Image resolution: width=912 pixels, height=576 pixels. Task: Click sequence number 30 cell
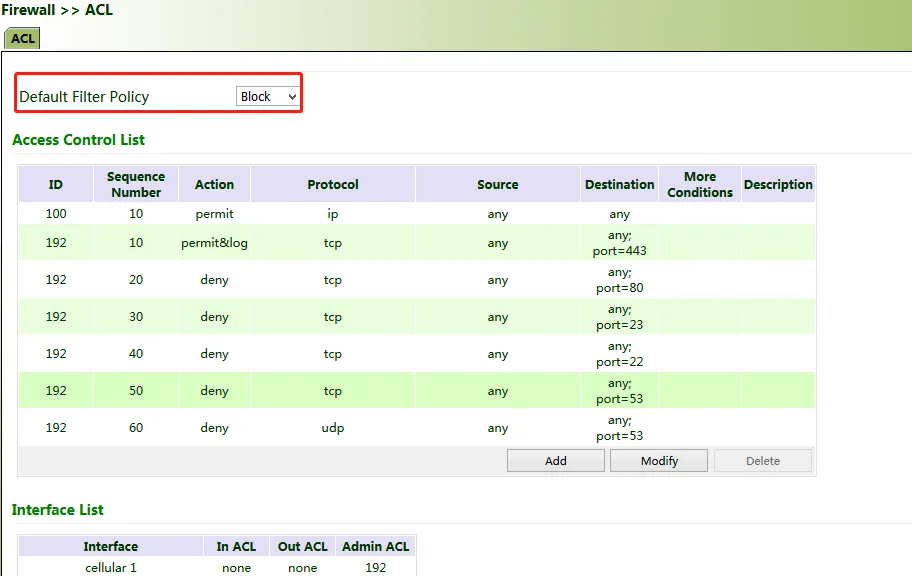[136, 317]
